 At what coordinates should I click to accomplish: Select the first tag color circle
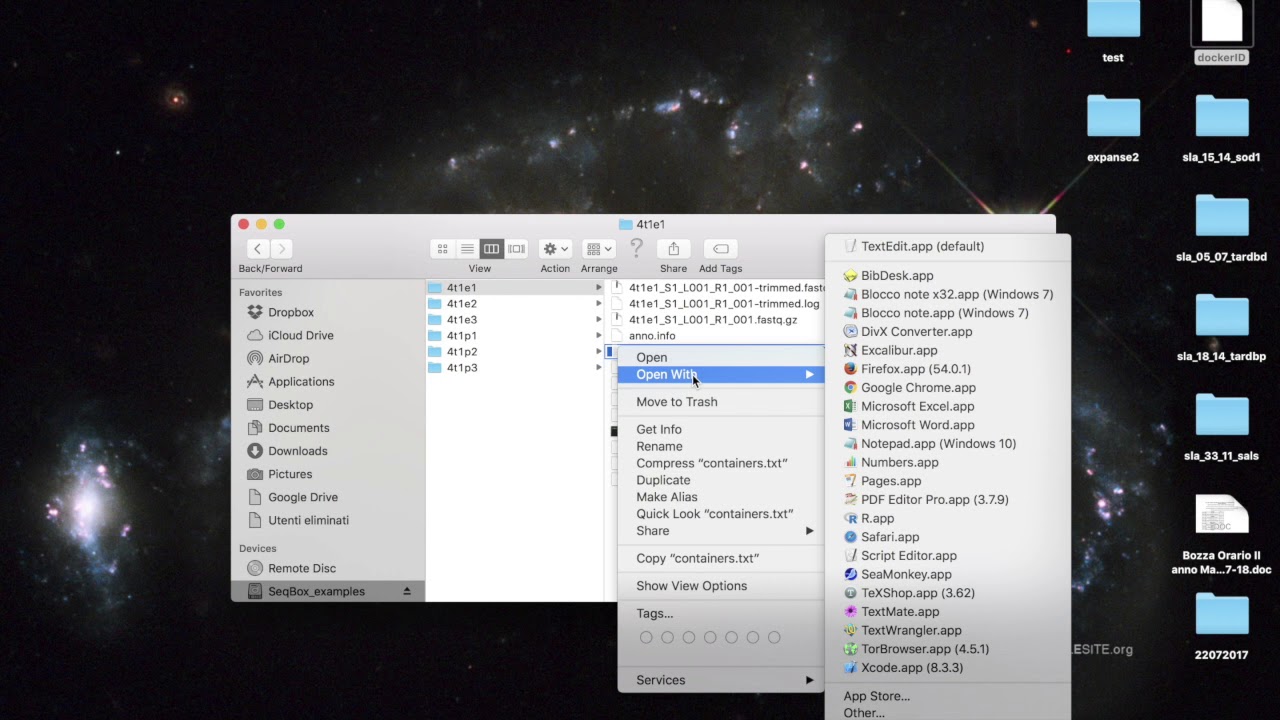[646, 637]
